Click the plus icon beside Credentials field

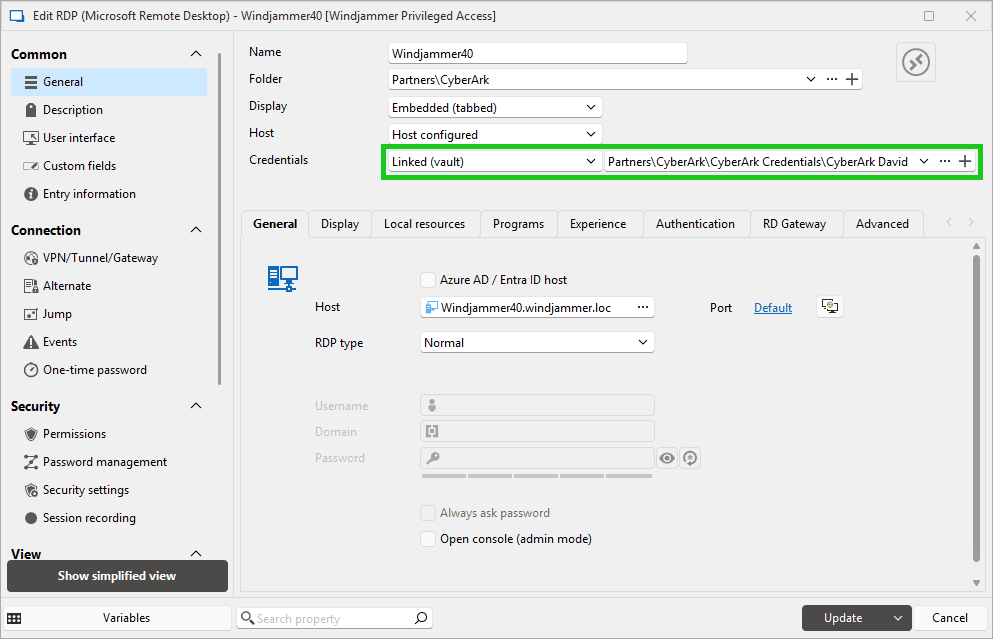tap(965, 161)
